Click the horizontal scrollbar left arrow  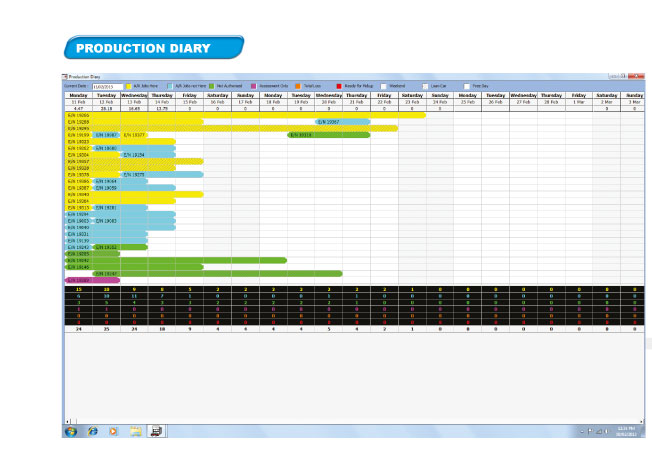pyautogui.click(x=66, y=421)
